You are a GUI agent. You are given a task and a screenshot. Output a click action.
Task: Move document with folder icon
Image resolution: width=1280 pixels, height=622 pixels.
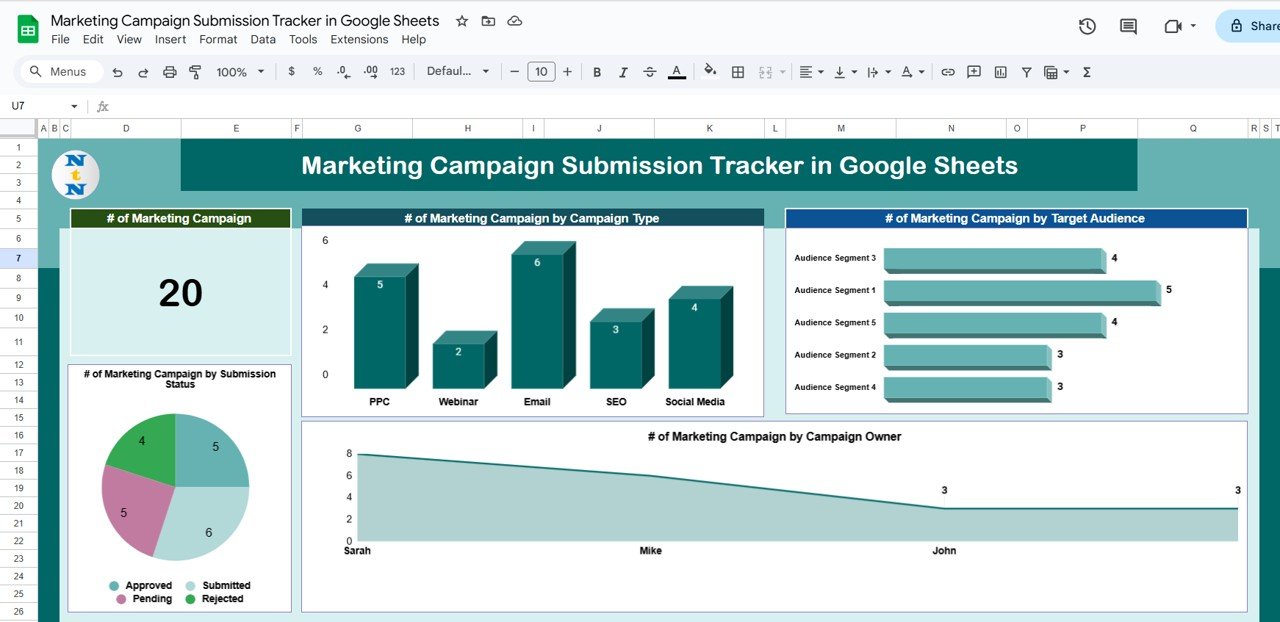[x=488, y=21]
